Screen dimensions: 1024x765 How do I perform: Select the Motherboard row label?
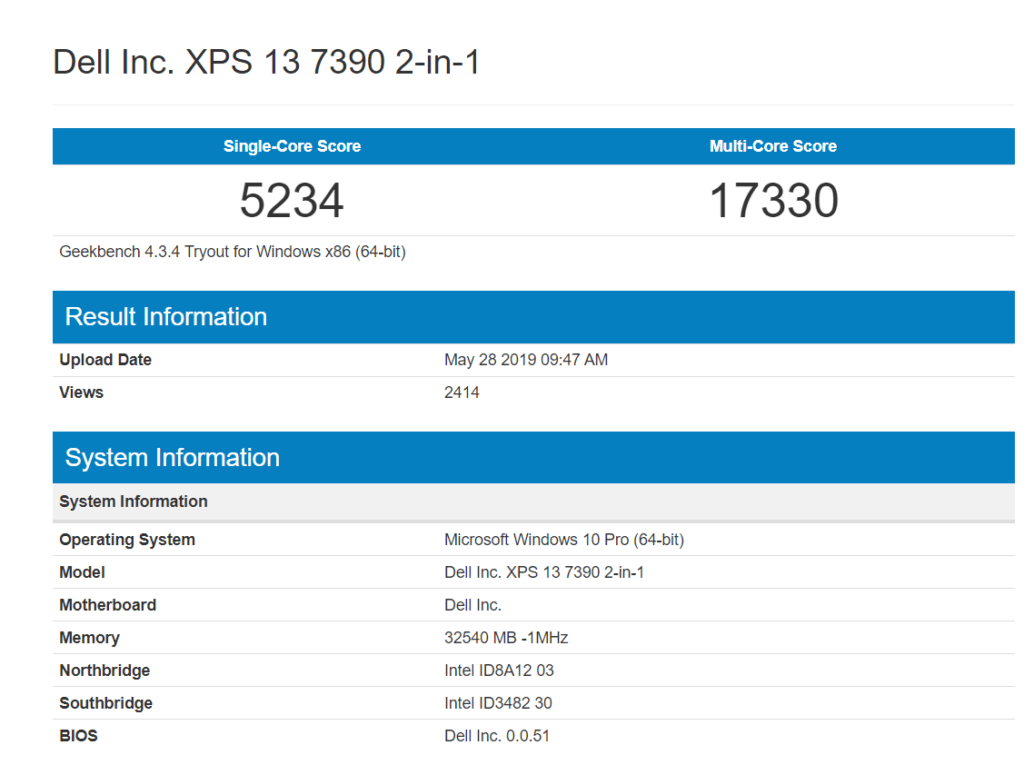(x=108, y=605)
